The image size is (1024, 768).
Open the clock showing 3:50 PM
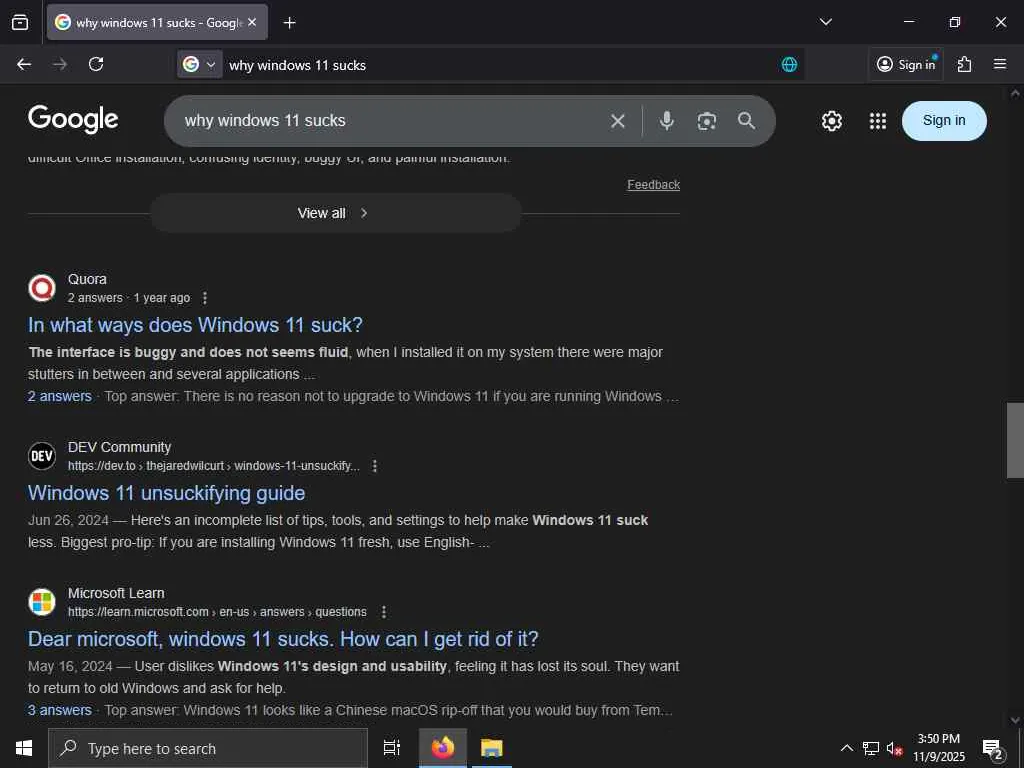[938, 748]
